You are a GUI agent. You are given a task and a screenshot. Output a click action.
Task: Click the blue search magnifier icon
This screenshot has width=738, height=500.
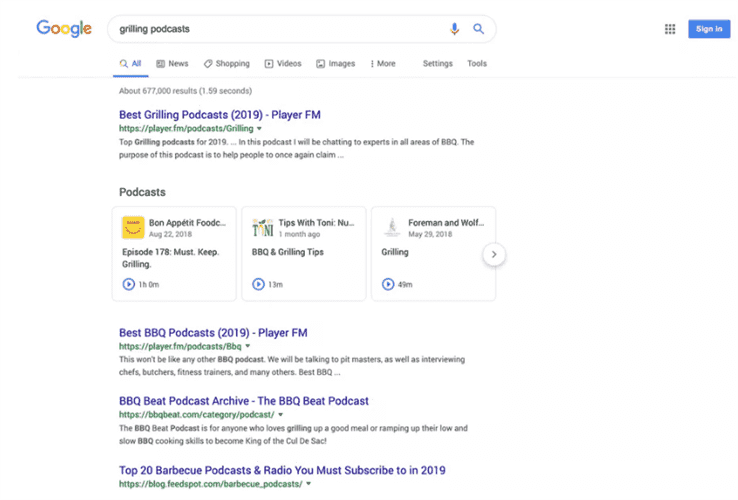click(x=478, y=29)
